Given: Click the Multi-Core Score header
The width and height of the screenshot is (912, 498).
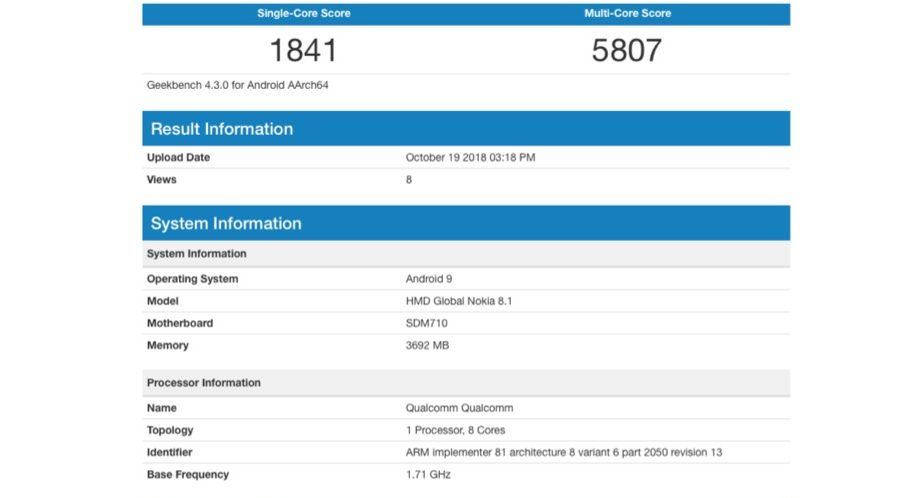Looking at the screenshot, I should [x=627, y=14].
